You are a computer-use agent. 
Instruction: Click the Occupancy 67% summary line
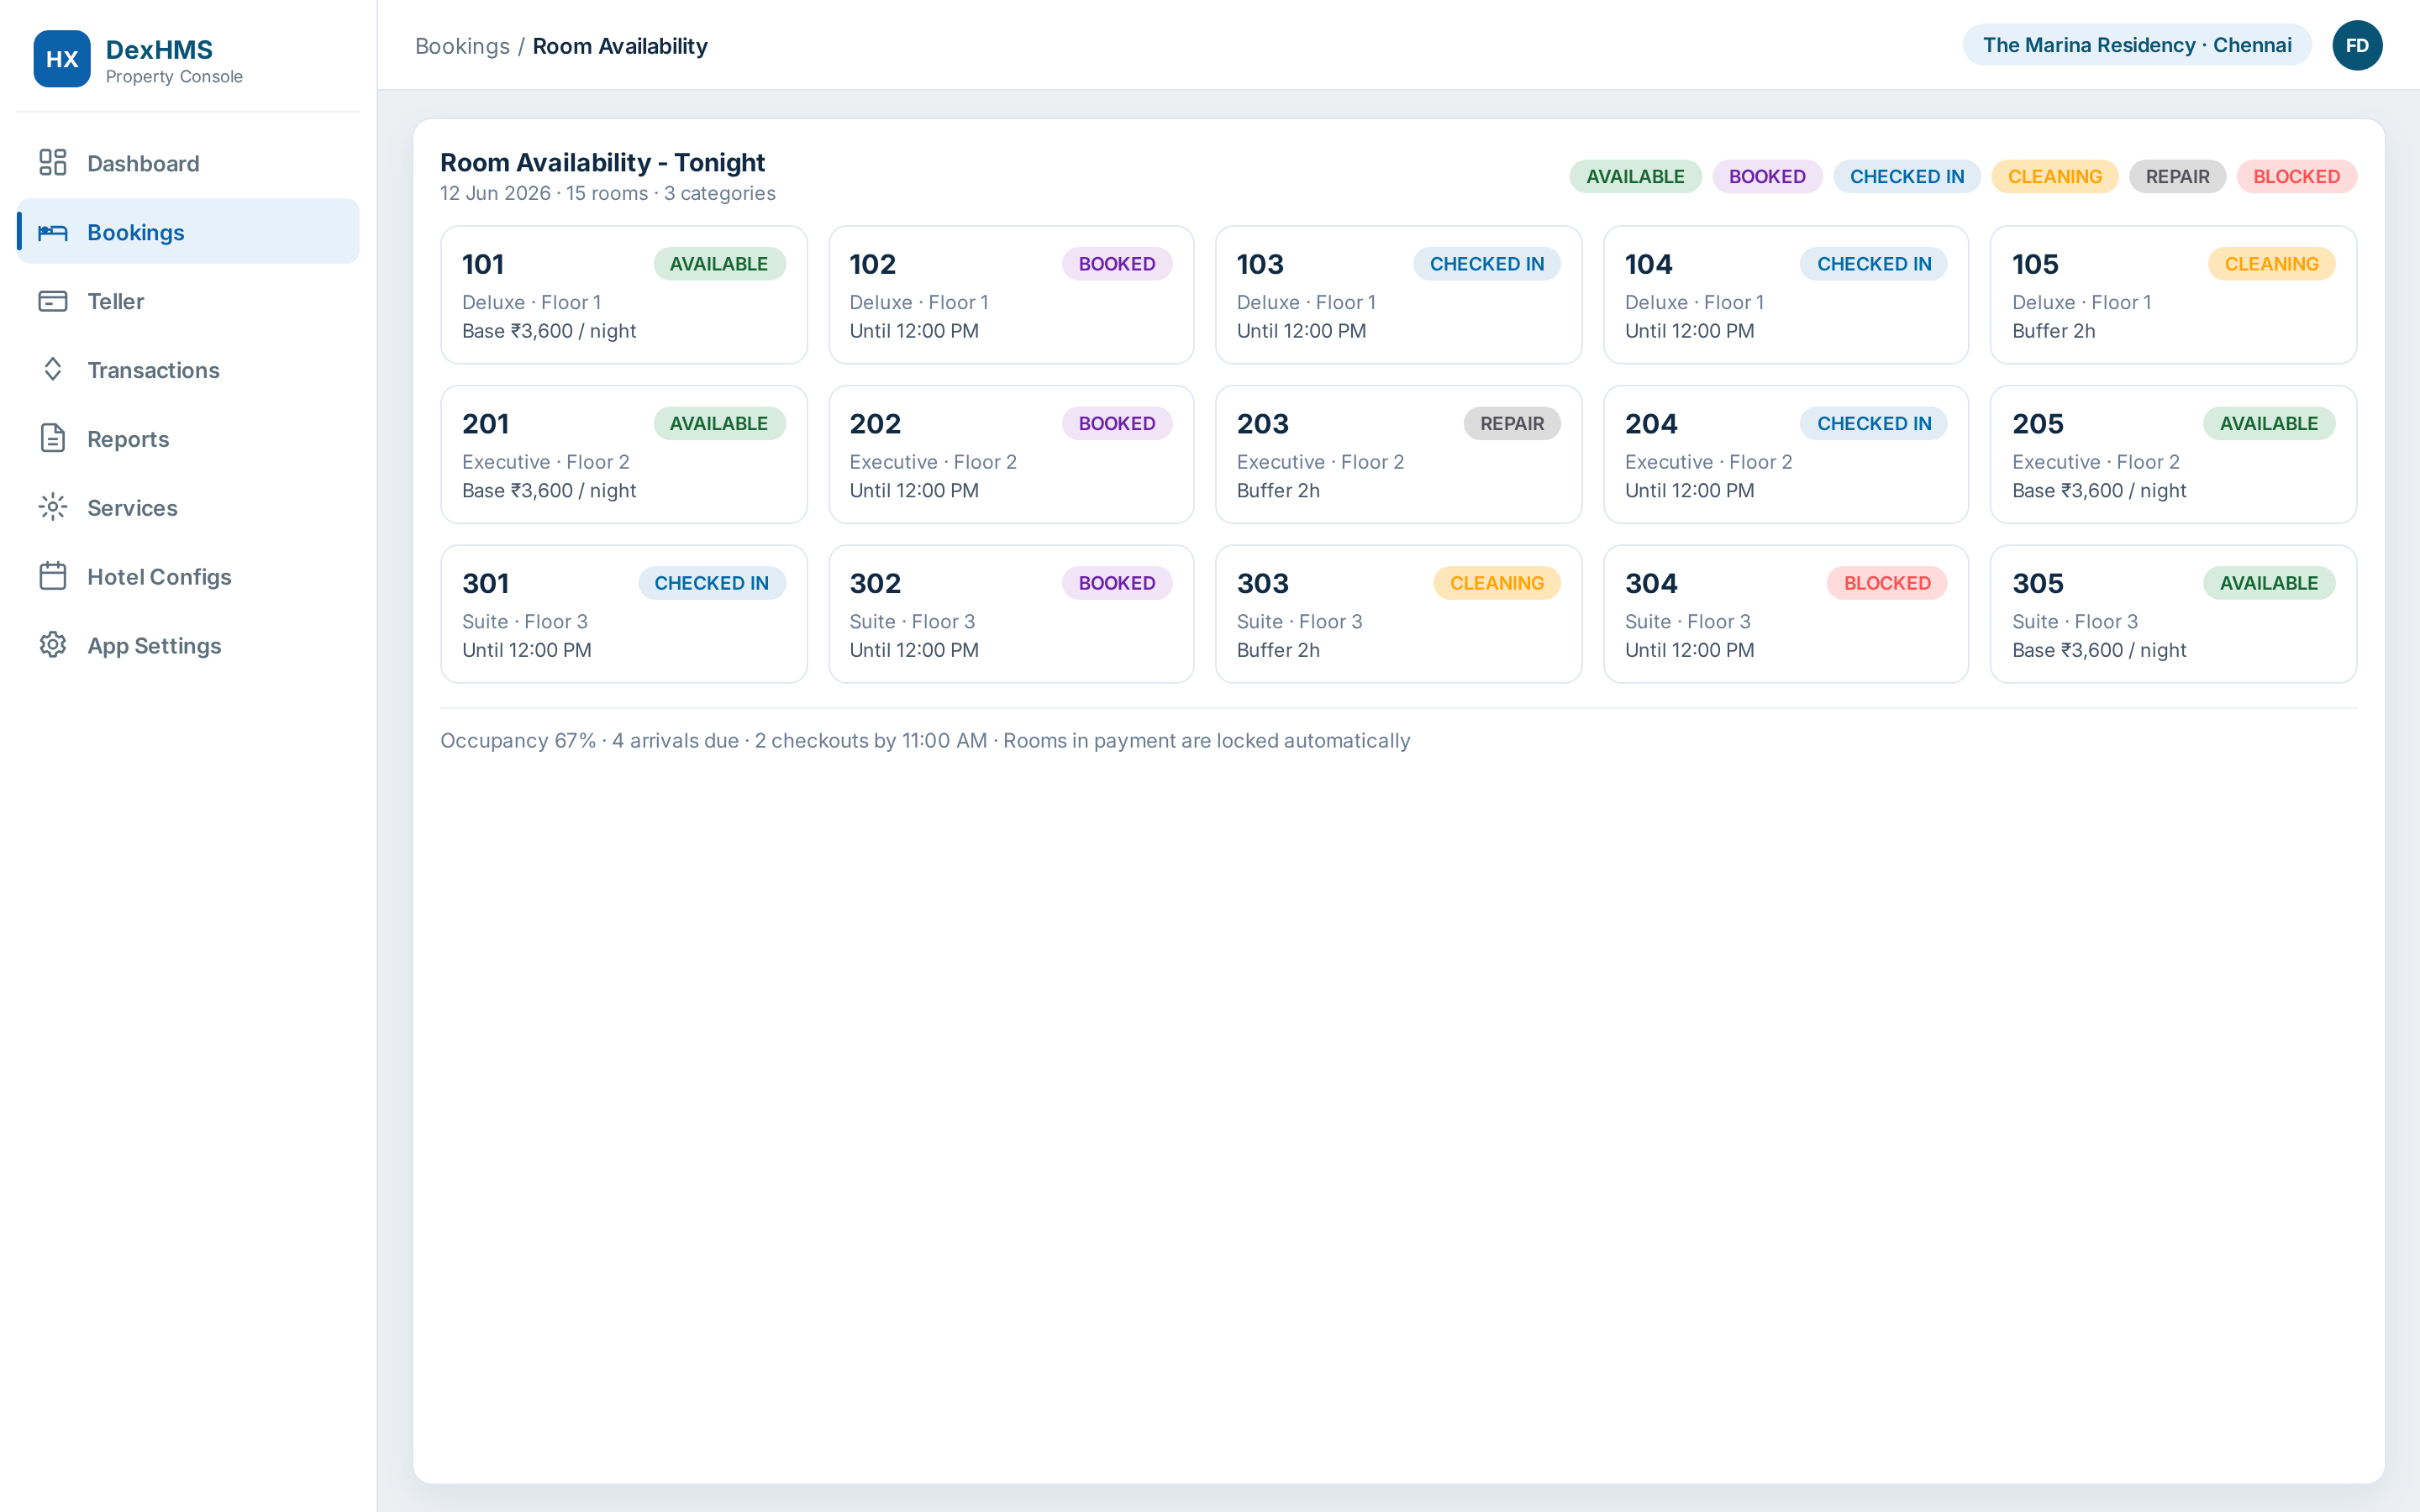(925, 741)
